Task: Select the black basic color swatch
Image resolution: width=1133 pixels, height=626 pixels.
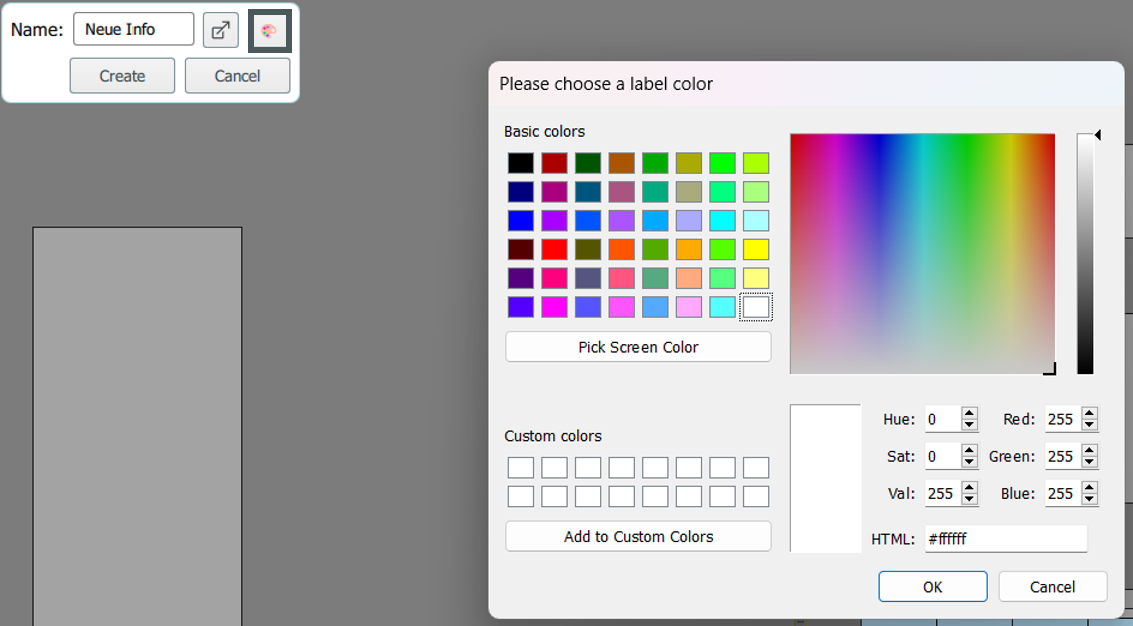Action: [x=519, y=162]
